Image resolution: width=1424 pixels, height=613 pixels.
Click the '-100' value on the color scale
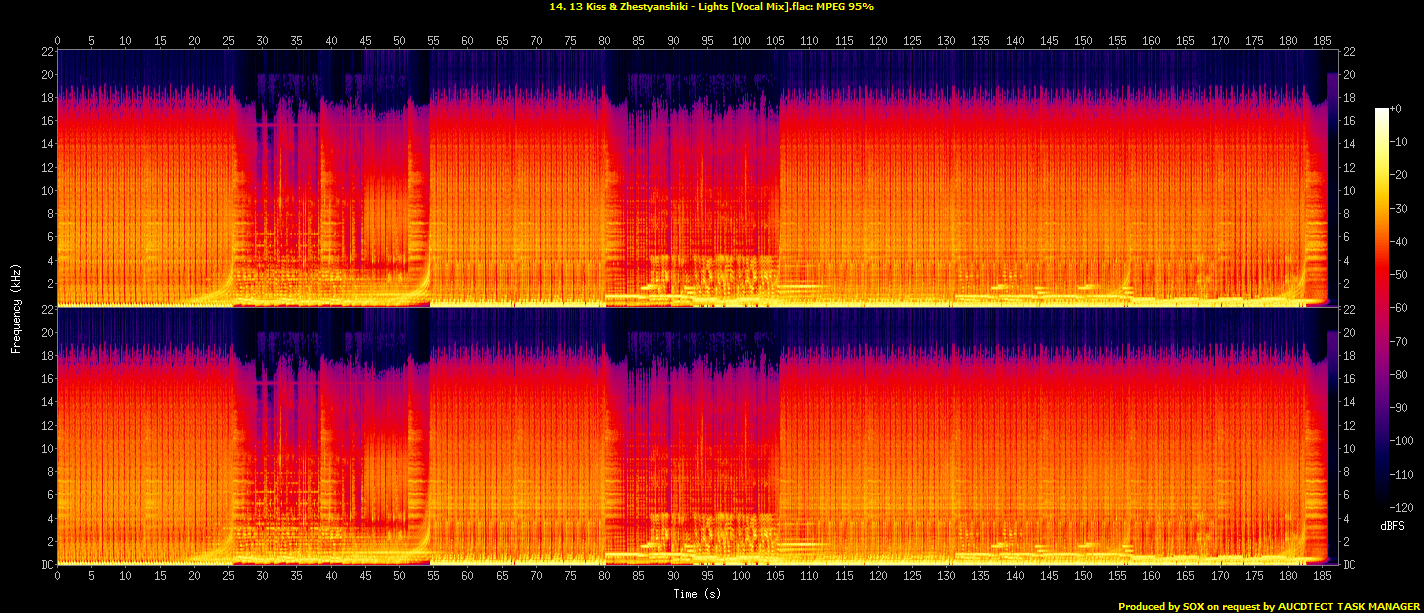(1403, 439)
